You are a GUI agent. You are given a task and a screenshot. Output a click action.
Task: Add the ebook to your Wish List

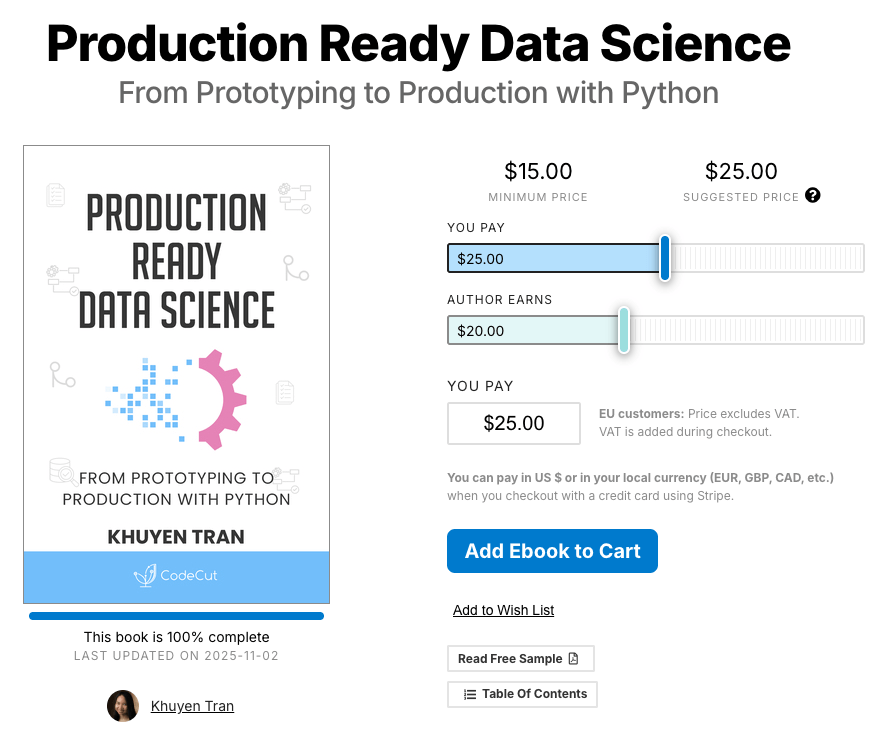pos(503,610)
